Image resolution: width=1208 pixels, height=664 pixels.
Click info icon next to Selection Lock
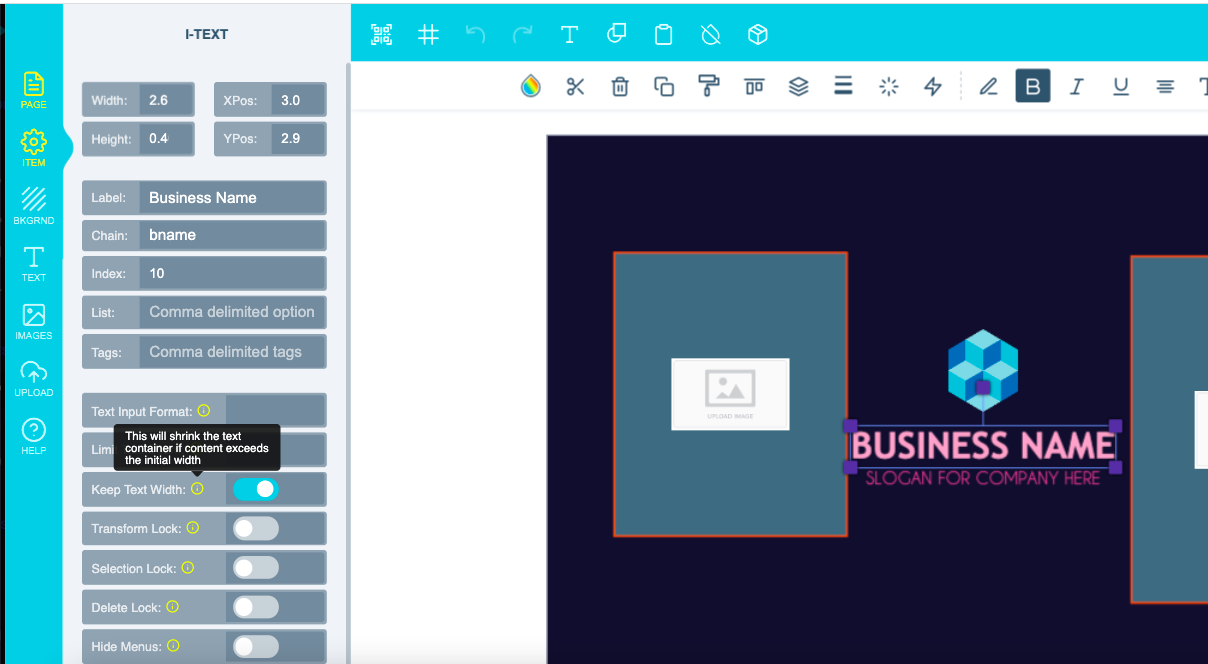[x=188, y=568]
